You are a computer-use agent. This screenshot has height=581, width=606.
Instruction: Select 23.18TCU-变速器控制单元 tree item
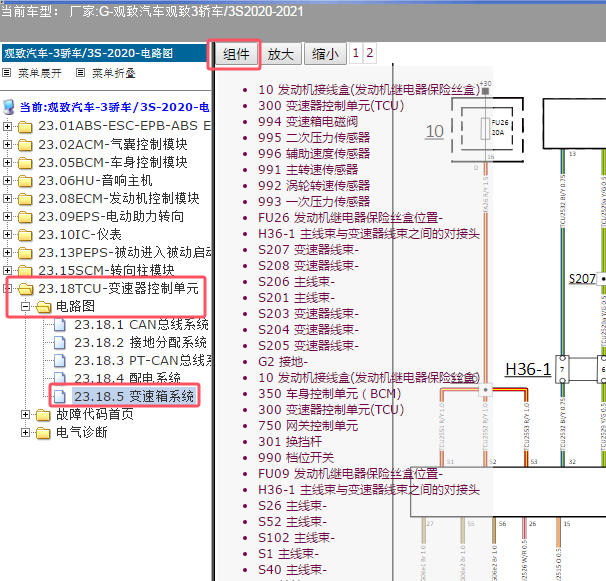(118, 288)
